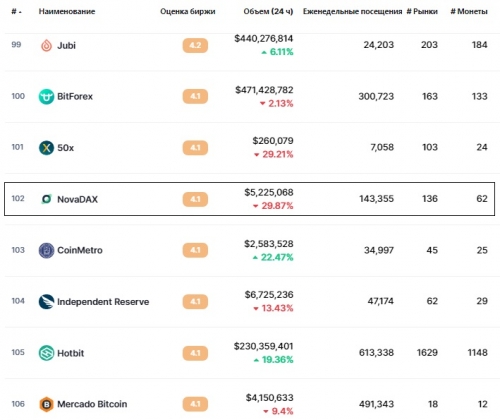Click BitForex coins count 133
This screenshot has width=500, height=420.
(480, 97)
